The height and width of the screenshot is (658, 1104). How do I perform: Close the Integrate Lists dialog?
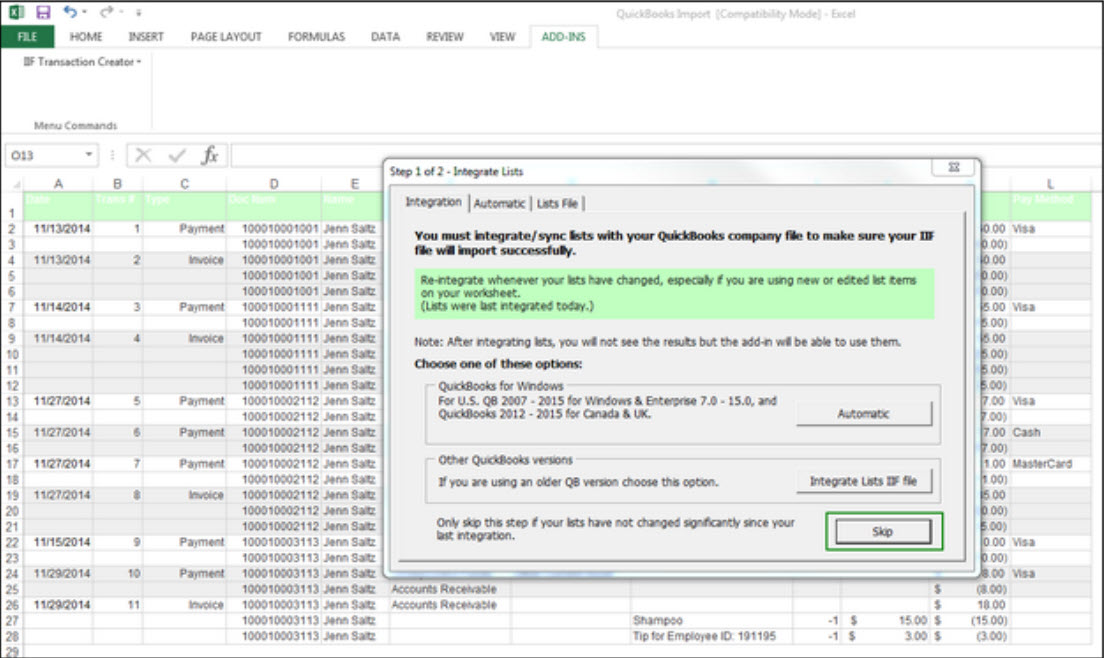point(953,167)
